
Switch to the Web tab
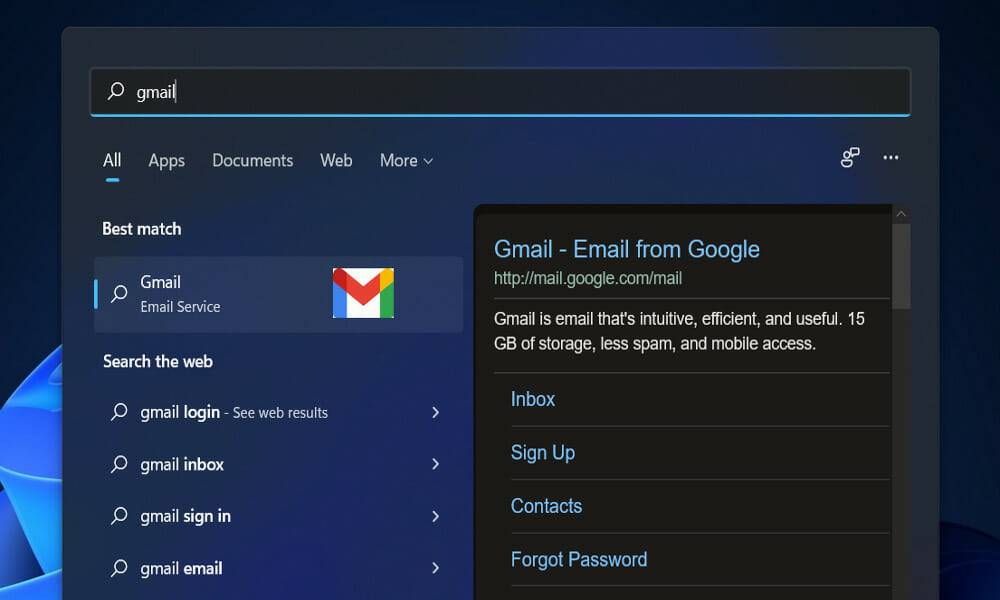coord(336,160)
